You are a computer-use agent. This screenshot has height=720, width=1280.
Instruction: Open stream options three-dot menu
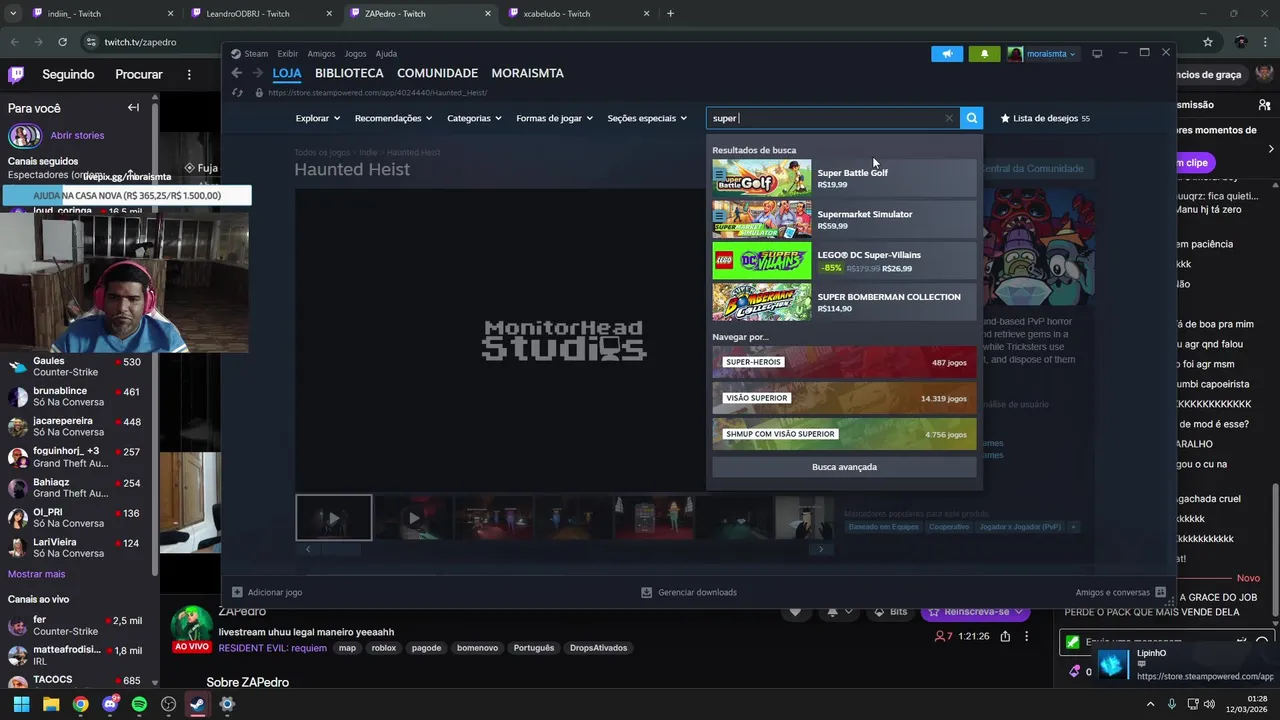click(1026, 636)
